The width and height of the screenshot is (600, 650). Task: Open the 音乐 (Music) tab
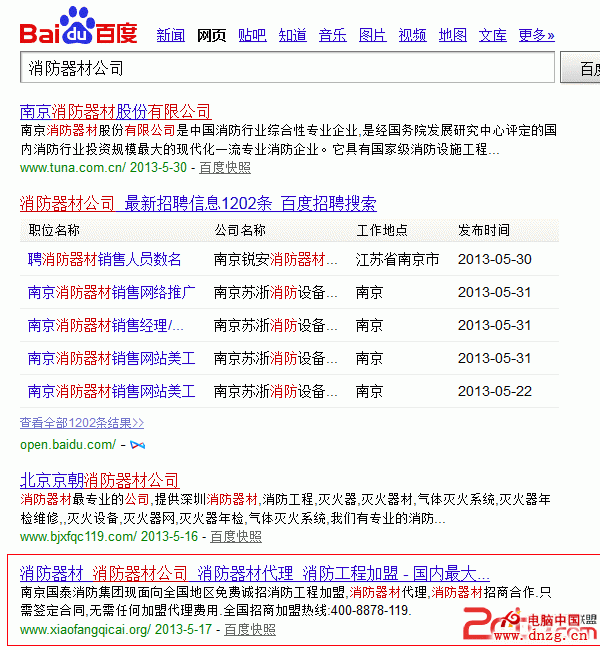(332, 36)
